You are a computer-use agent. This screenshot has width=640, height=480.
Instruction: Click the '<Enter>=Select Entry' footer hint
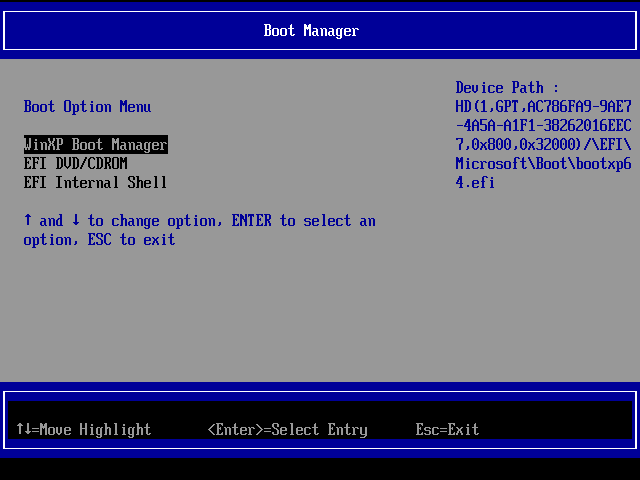tap(288, 429)
